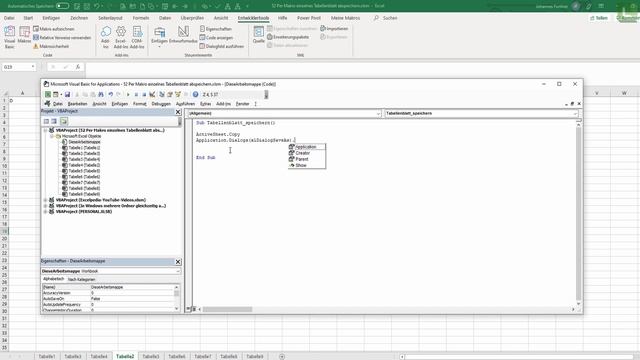The width and height of the screenshot is (640, 360).
Task: Open the Makros dialog from the ribbon
Action: point(24,35)
